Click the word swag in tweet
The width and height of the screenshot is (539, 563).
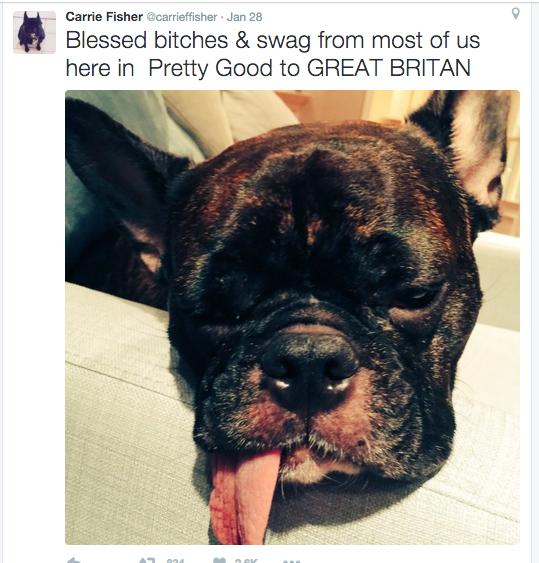(284, 41)
